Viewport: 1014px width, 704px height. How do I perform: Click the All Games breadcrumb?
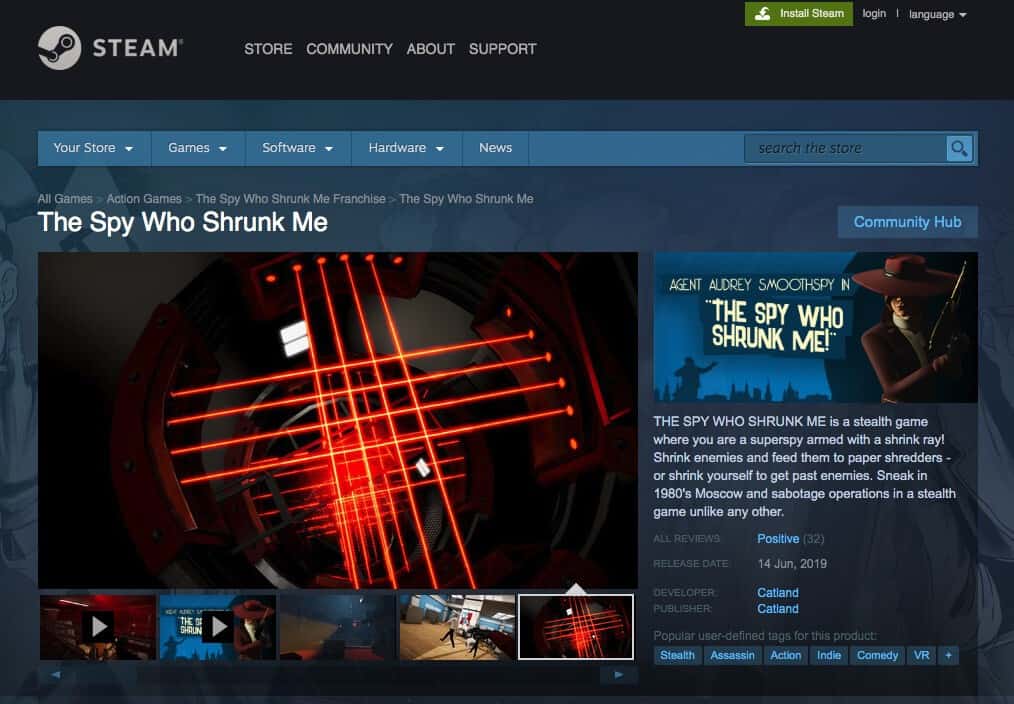coord(65,199)
